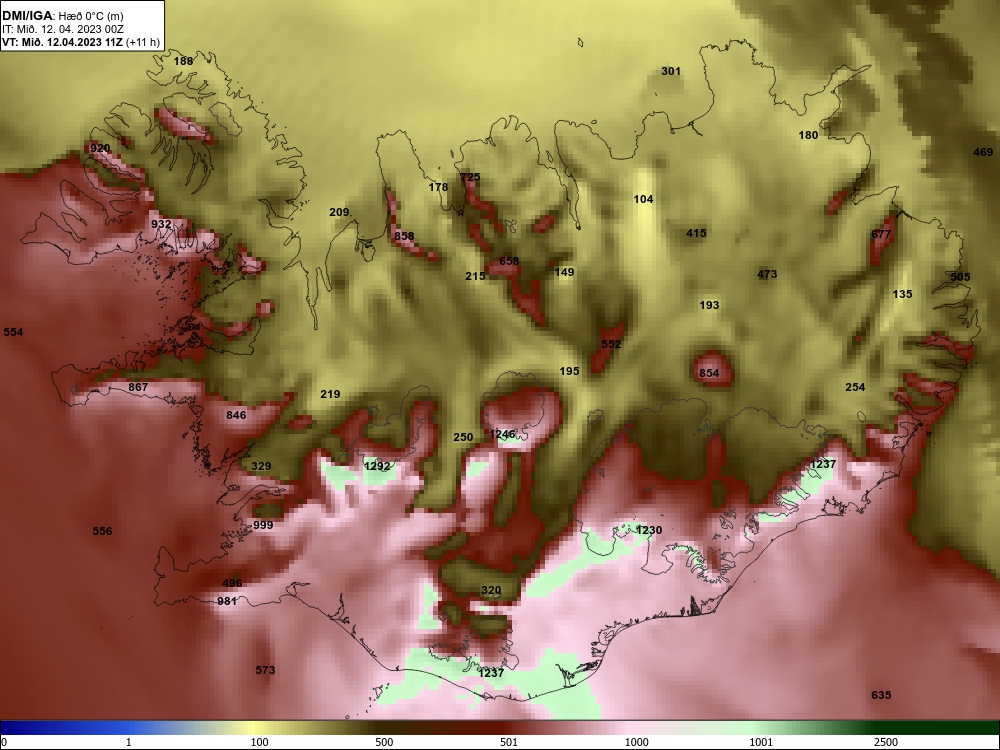Click the map value '104'

[643, 199]
